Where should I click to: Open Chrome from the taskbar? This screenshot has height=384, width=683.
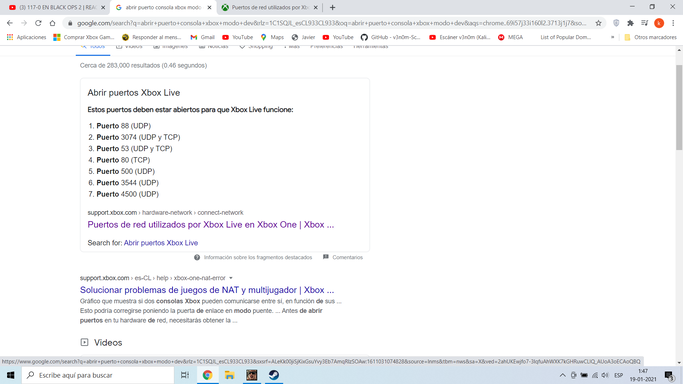coord(207,375)
